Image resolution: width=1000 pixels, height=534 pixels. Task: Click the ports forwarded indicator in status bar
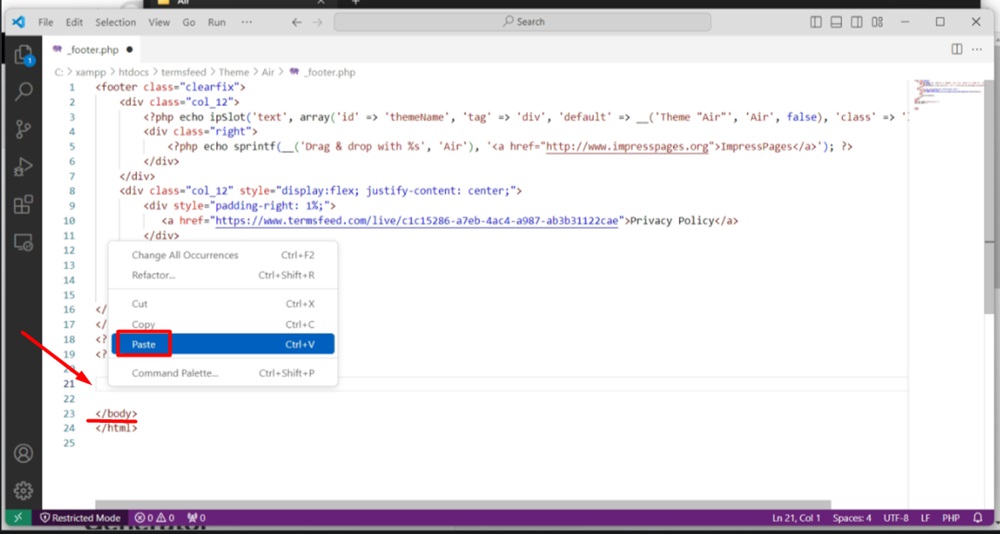[x=196, y=517]
